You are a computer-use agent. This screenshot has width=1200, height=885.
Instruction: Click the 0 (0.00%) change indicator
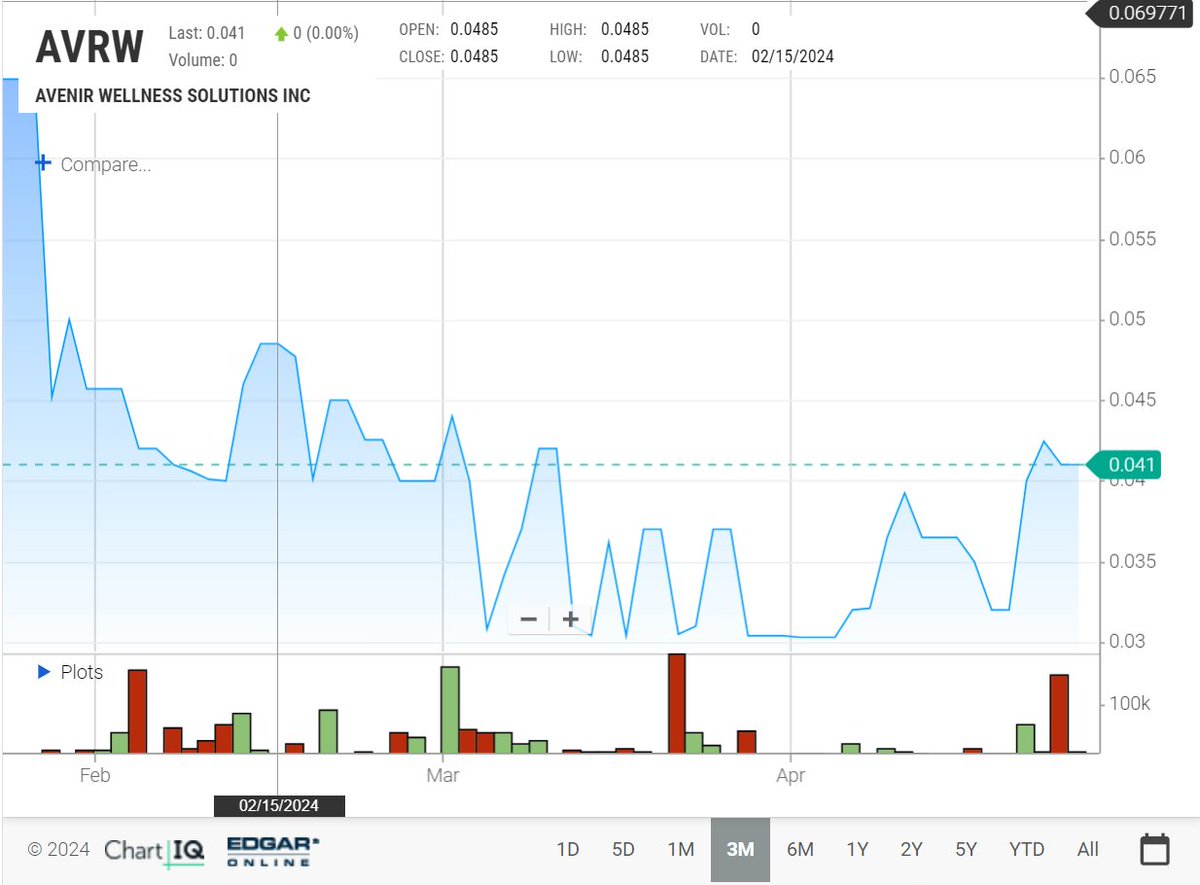(316, 33)
